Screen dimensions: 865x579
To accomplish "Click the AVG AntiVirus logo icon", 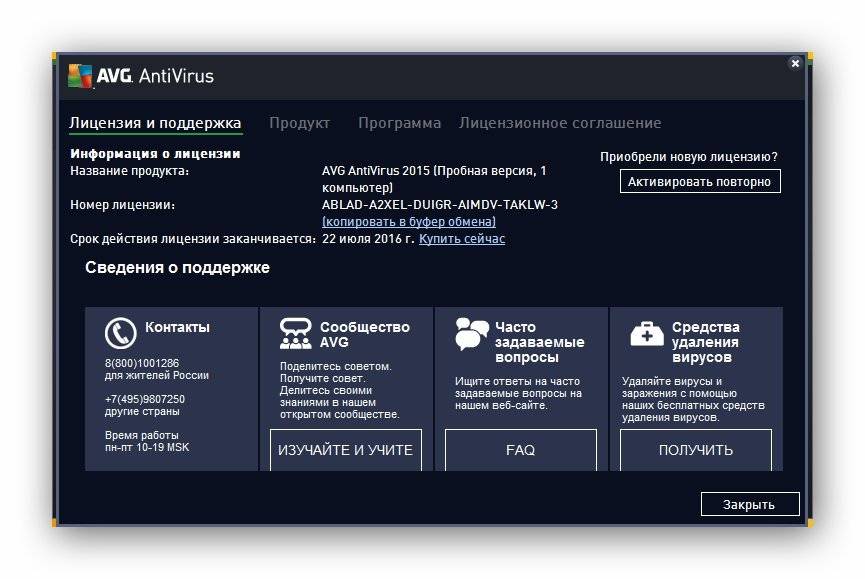I will [x=80, y=76].
